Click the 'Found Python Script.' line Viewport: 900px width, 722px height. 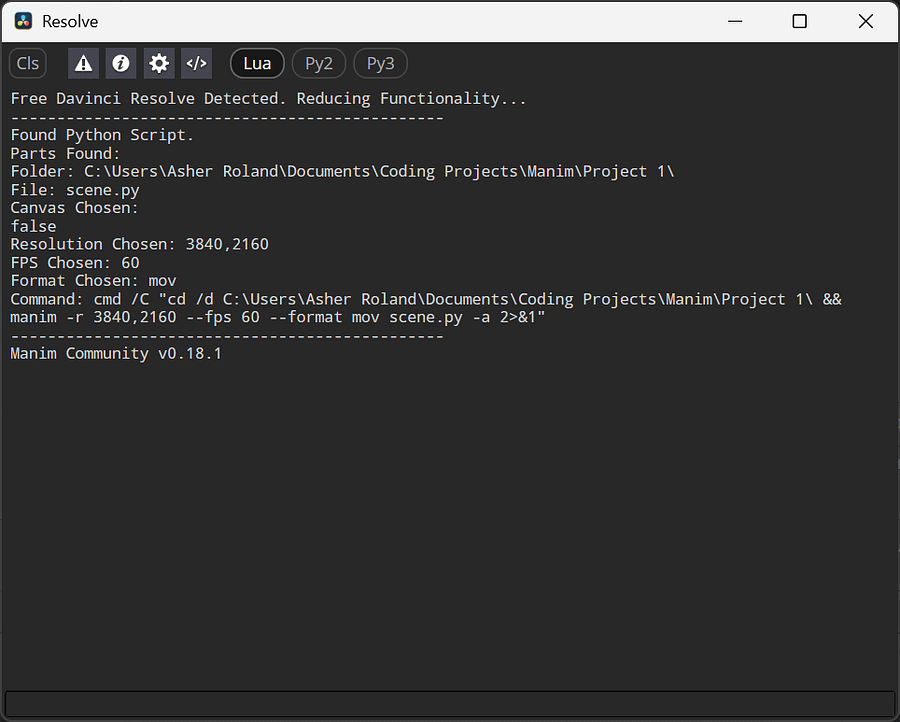pos(102,135)
